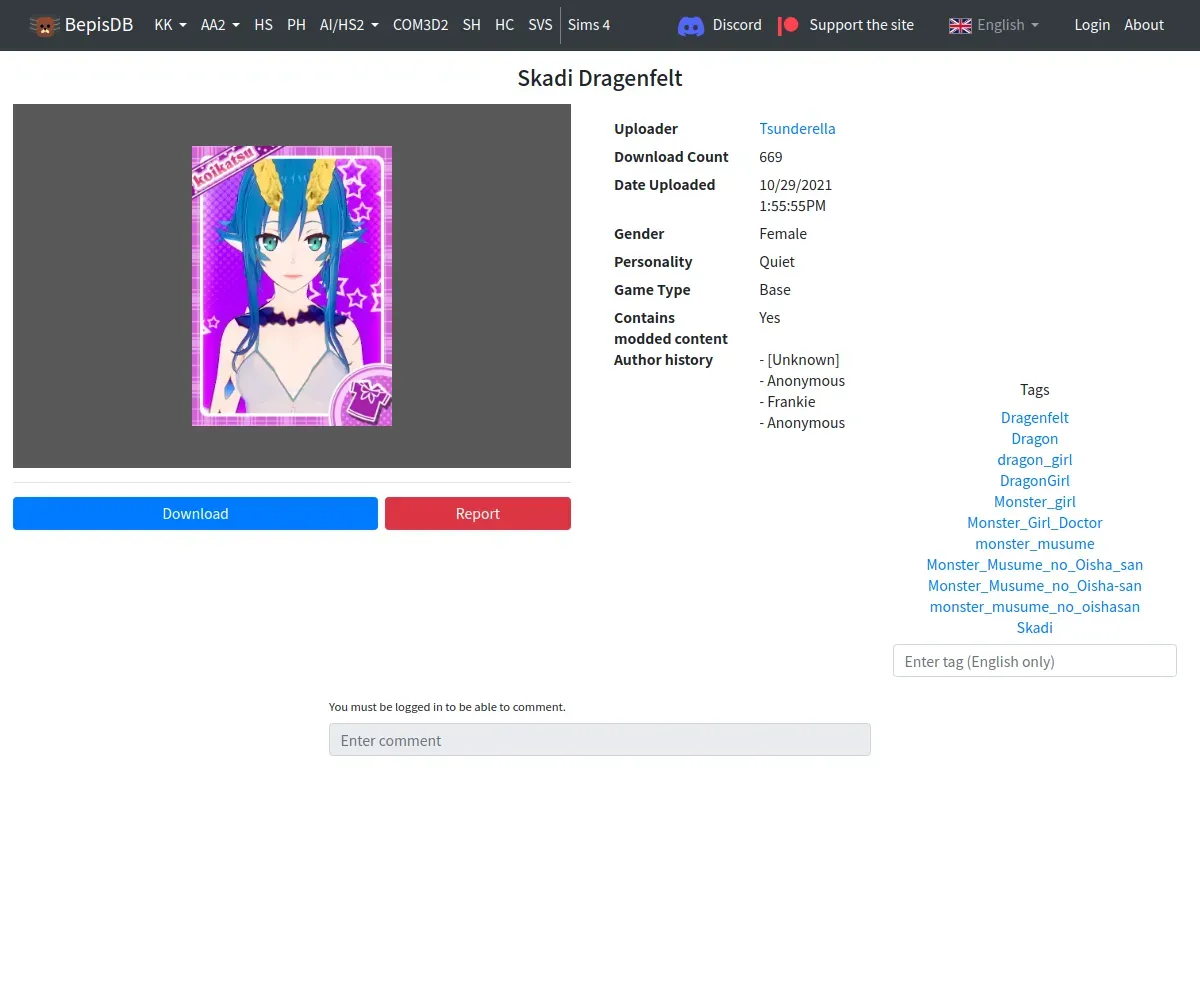1200x1000 pixels.
Task: Open the English language selector
Action: coord(994,25)
